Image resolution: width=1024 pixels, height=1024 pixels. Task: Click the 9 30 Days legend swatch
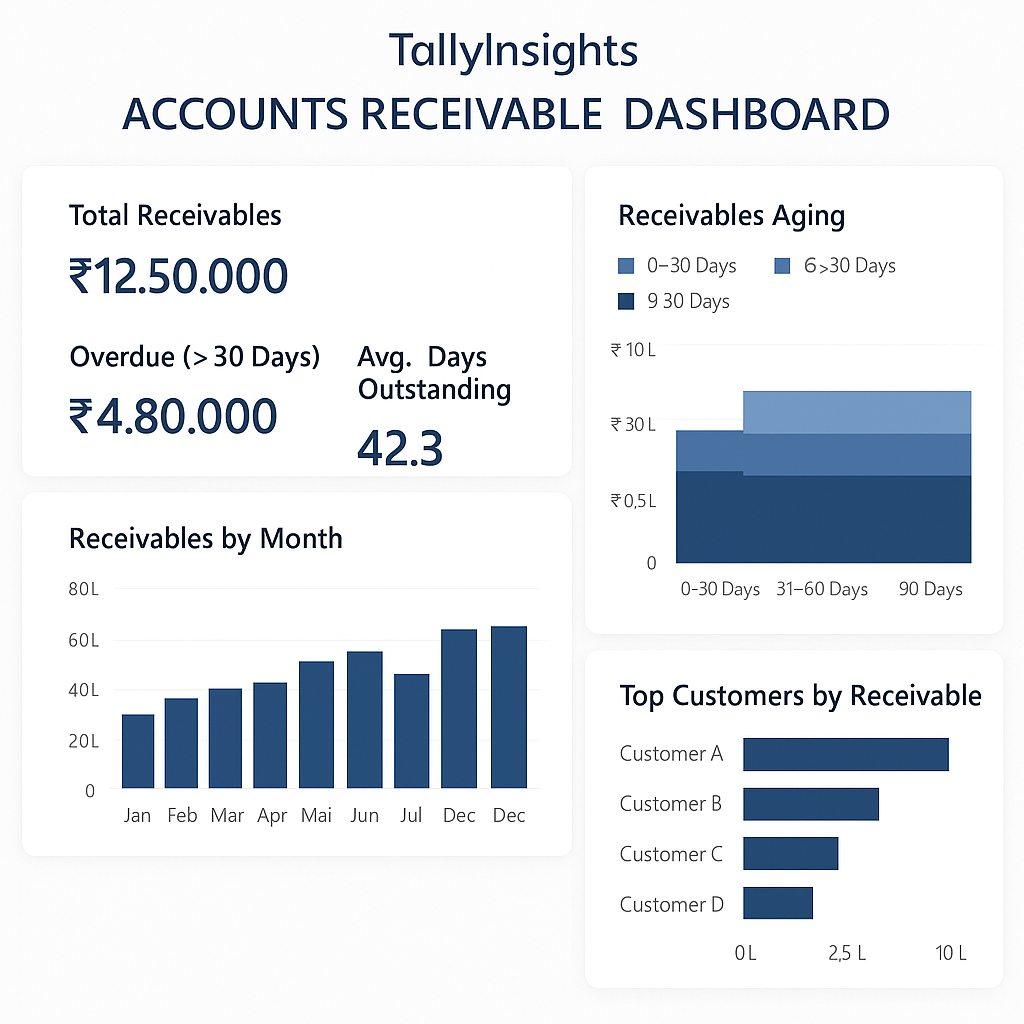[626, 301]
